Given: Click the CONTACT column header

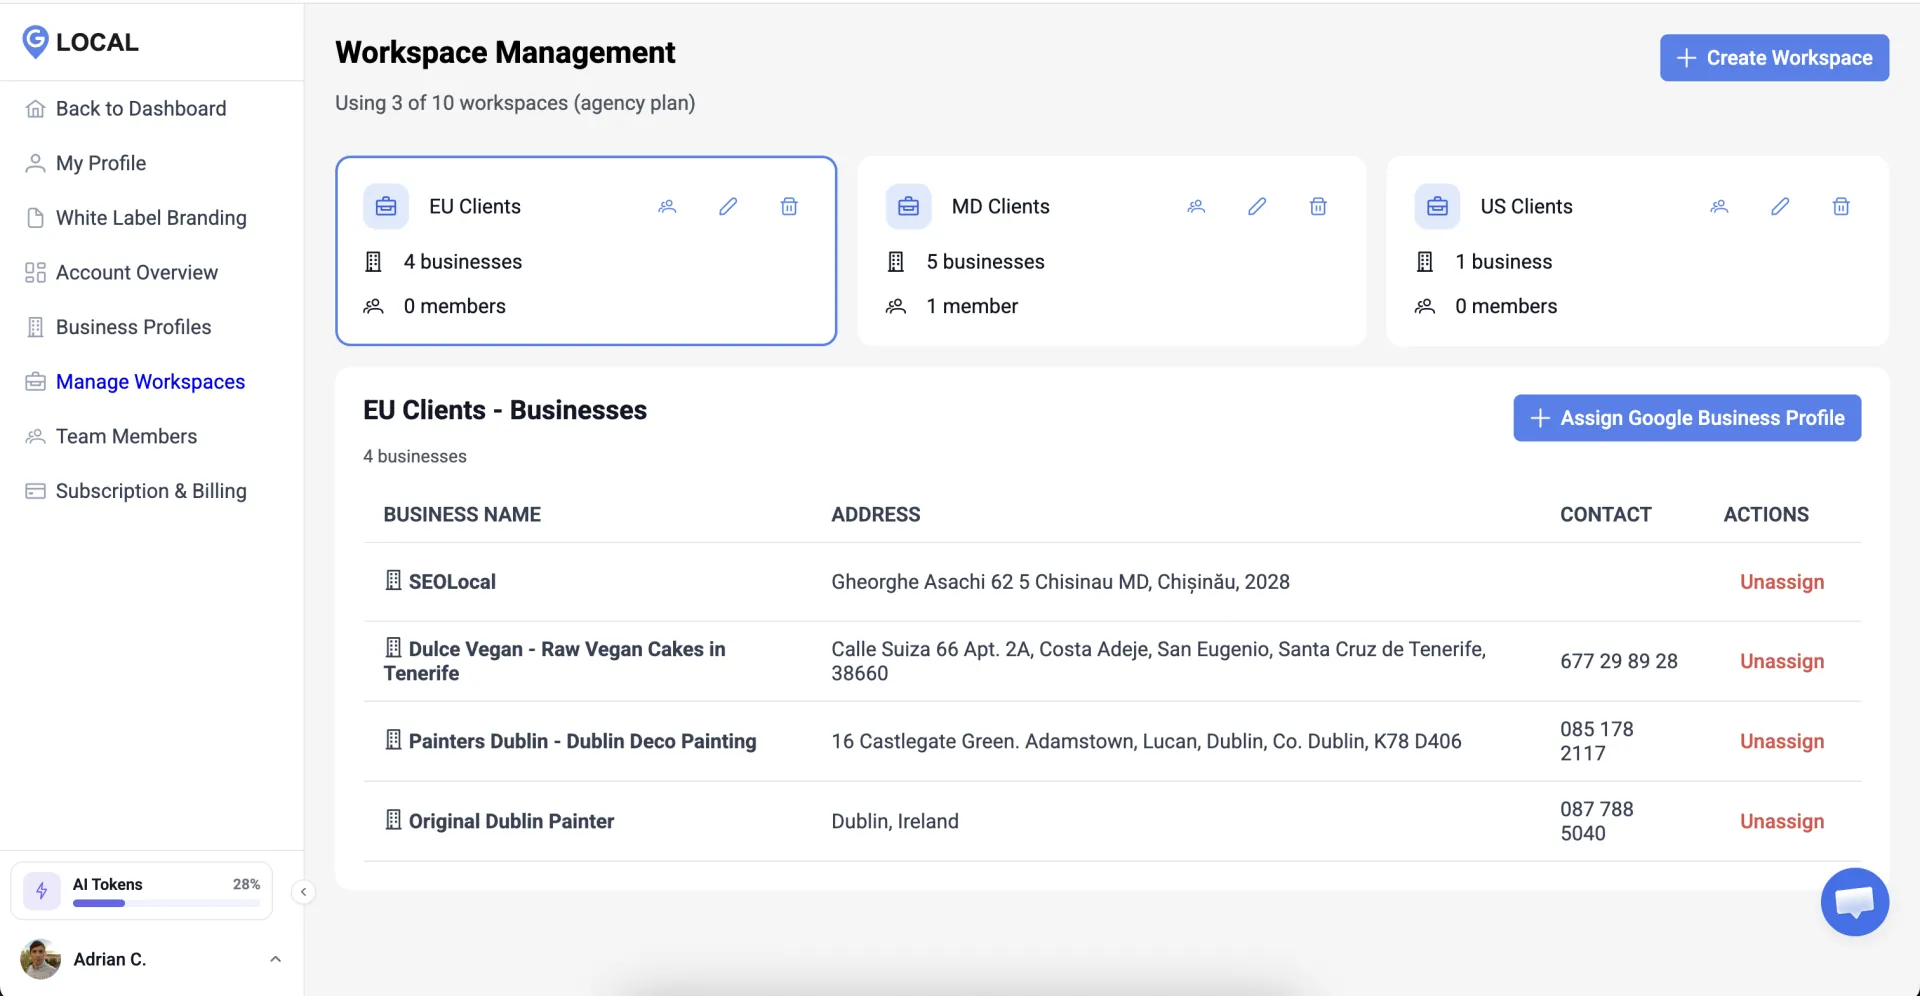Looking at the screenshot, I should tap(1606, 515).
